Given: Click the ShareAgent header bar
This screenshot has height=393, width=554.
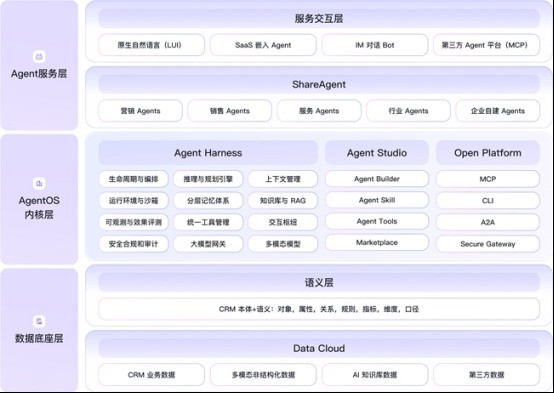Looking at the screenshot, I should pos(319,84).
